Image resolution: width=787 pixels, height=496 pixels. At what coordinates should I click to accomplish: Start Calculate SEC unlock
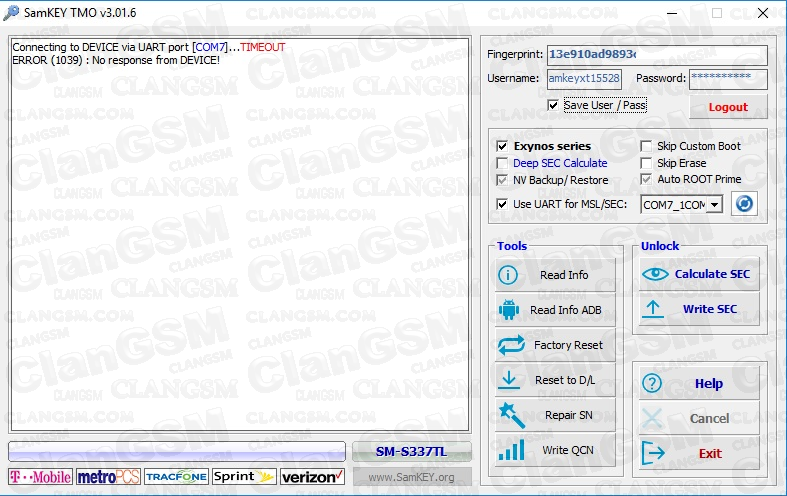click(x=700, y=274)
